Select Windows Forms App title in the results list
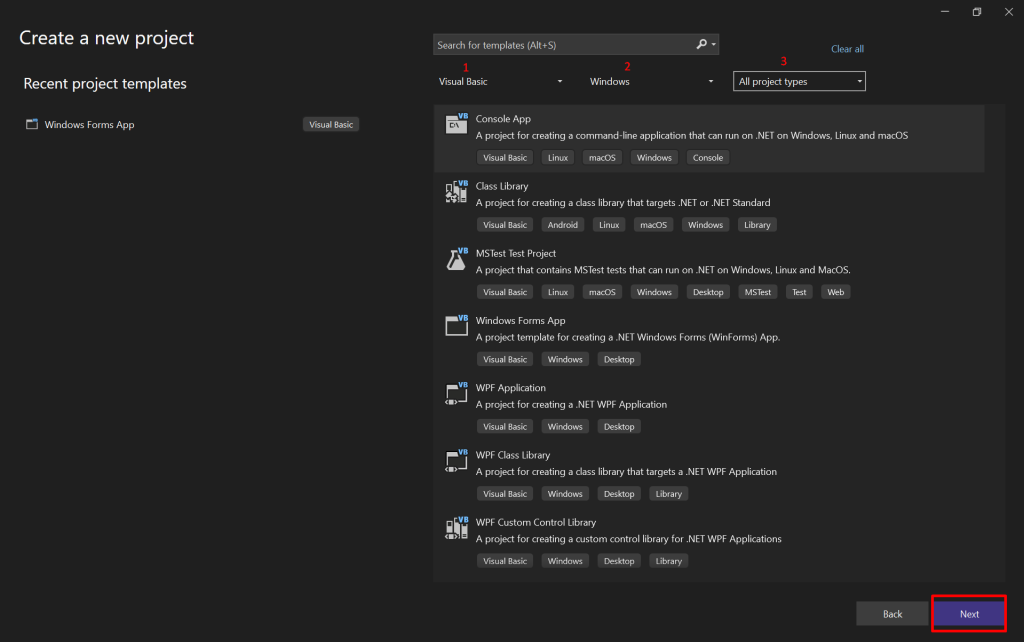The height and width of the screenshot is (642, 1024). tap(520, 321)
